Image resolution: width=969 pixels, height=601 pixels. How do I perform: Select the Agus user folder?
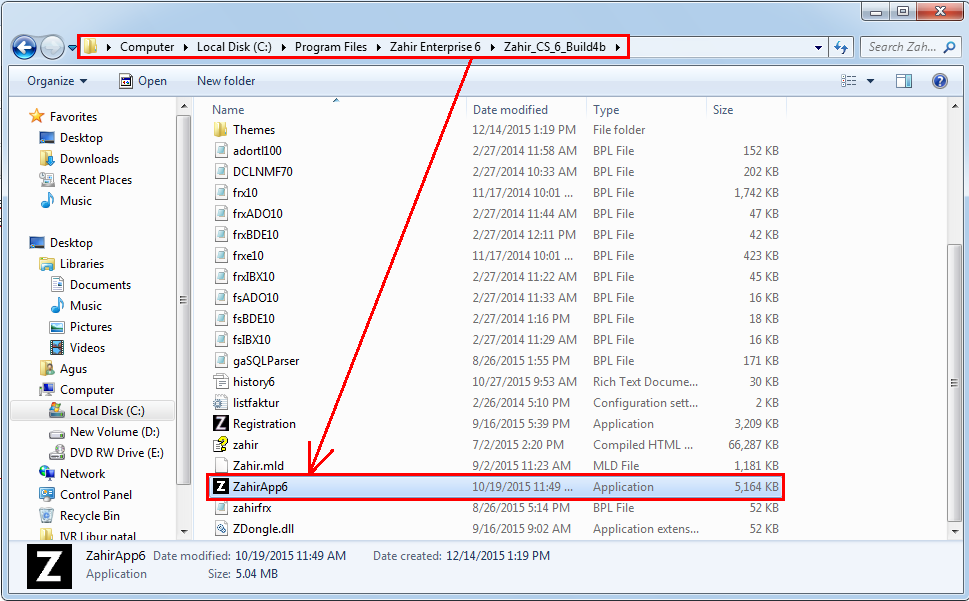coord(73,369)
